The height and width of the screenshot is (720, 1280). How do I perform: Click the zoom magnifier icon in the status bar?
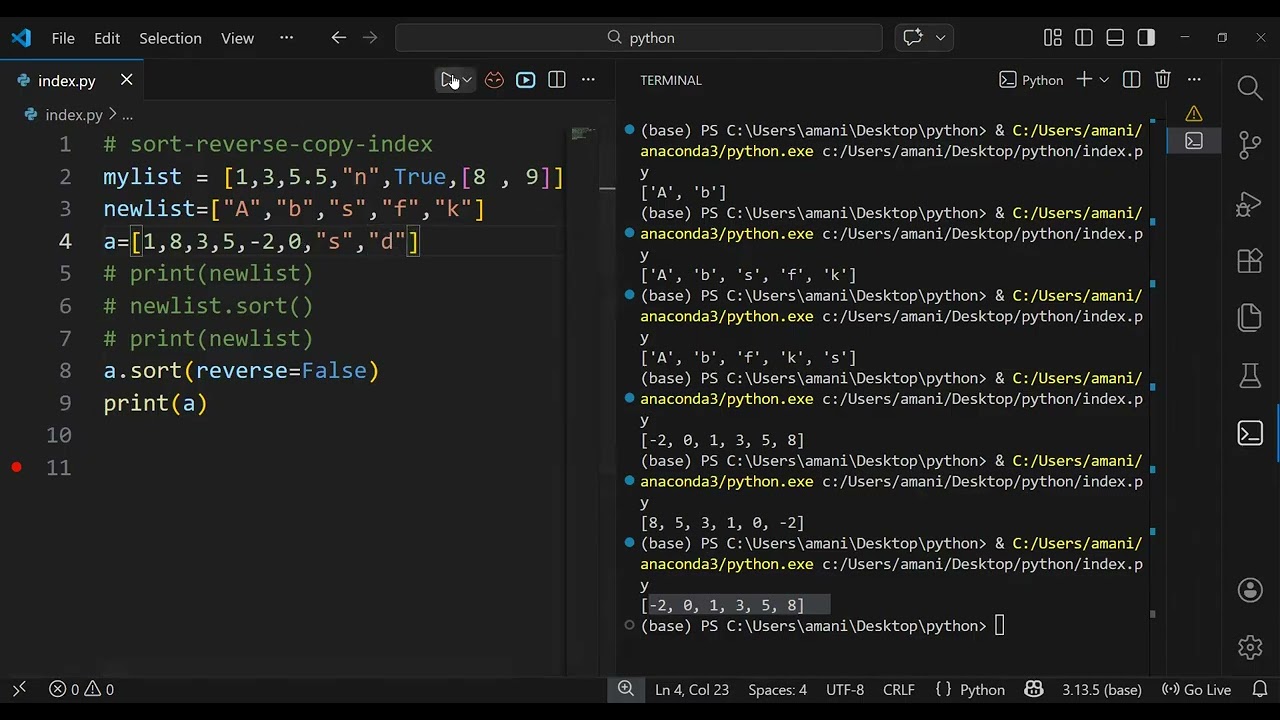(626, 689)
